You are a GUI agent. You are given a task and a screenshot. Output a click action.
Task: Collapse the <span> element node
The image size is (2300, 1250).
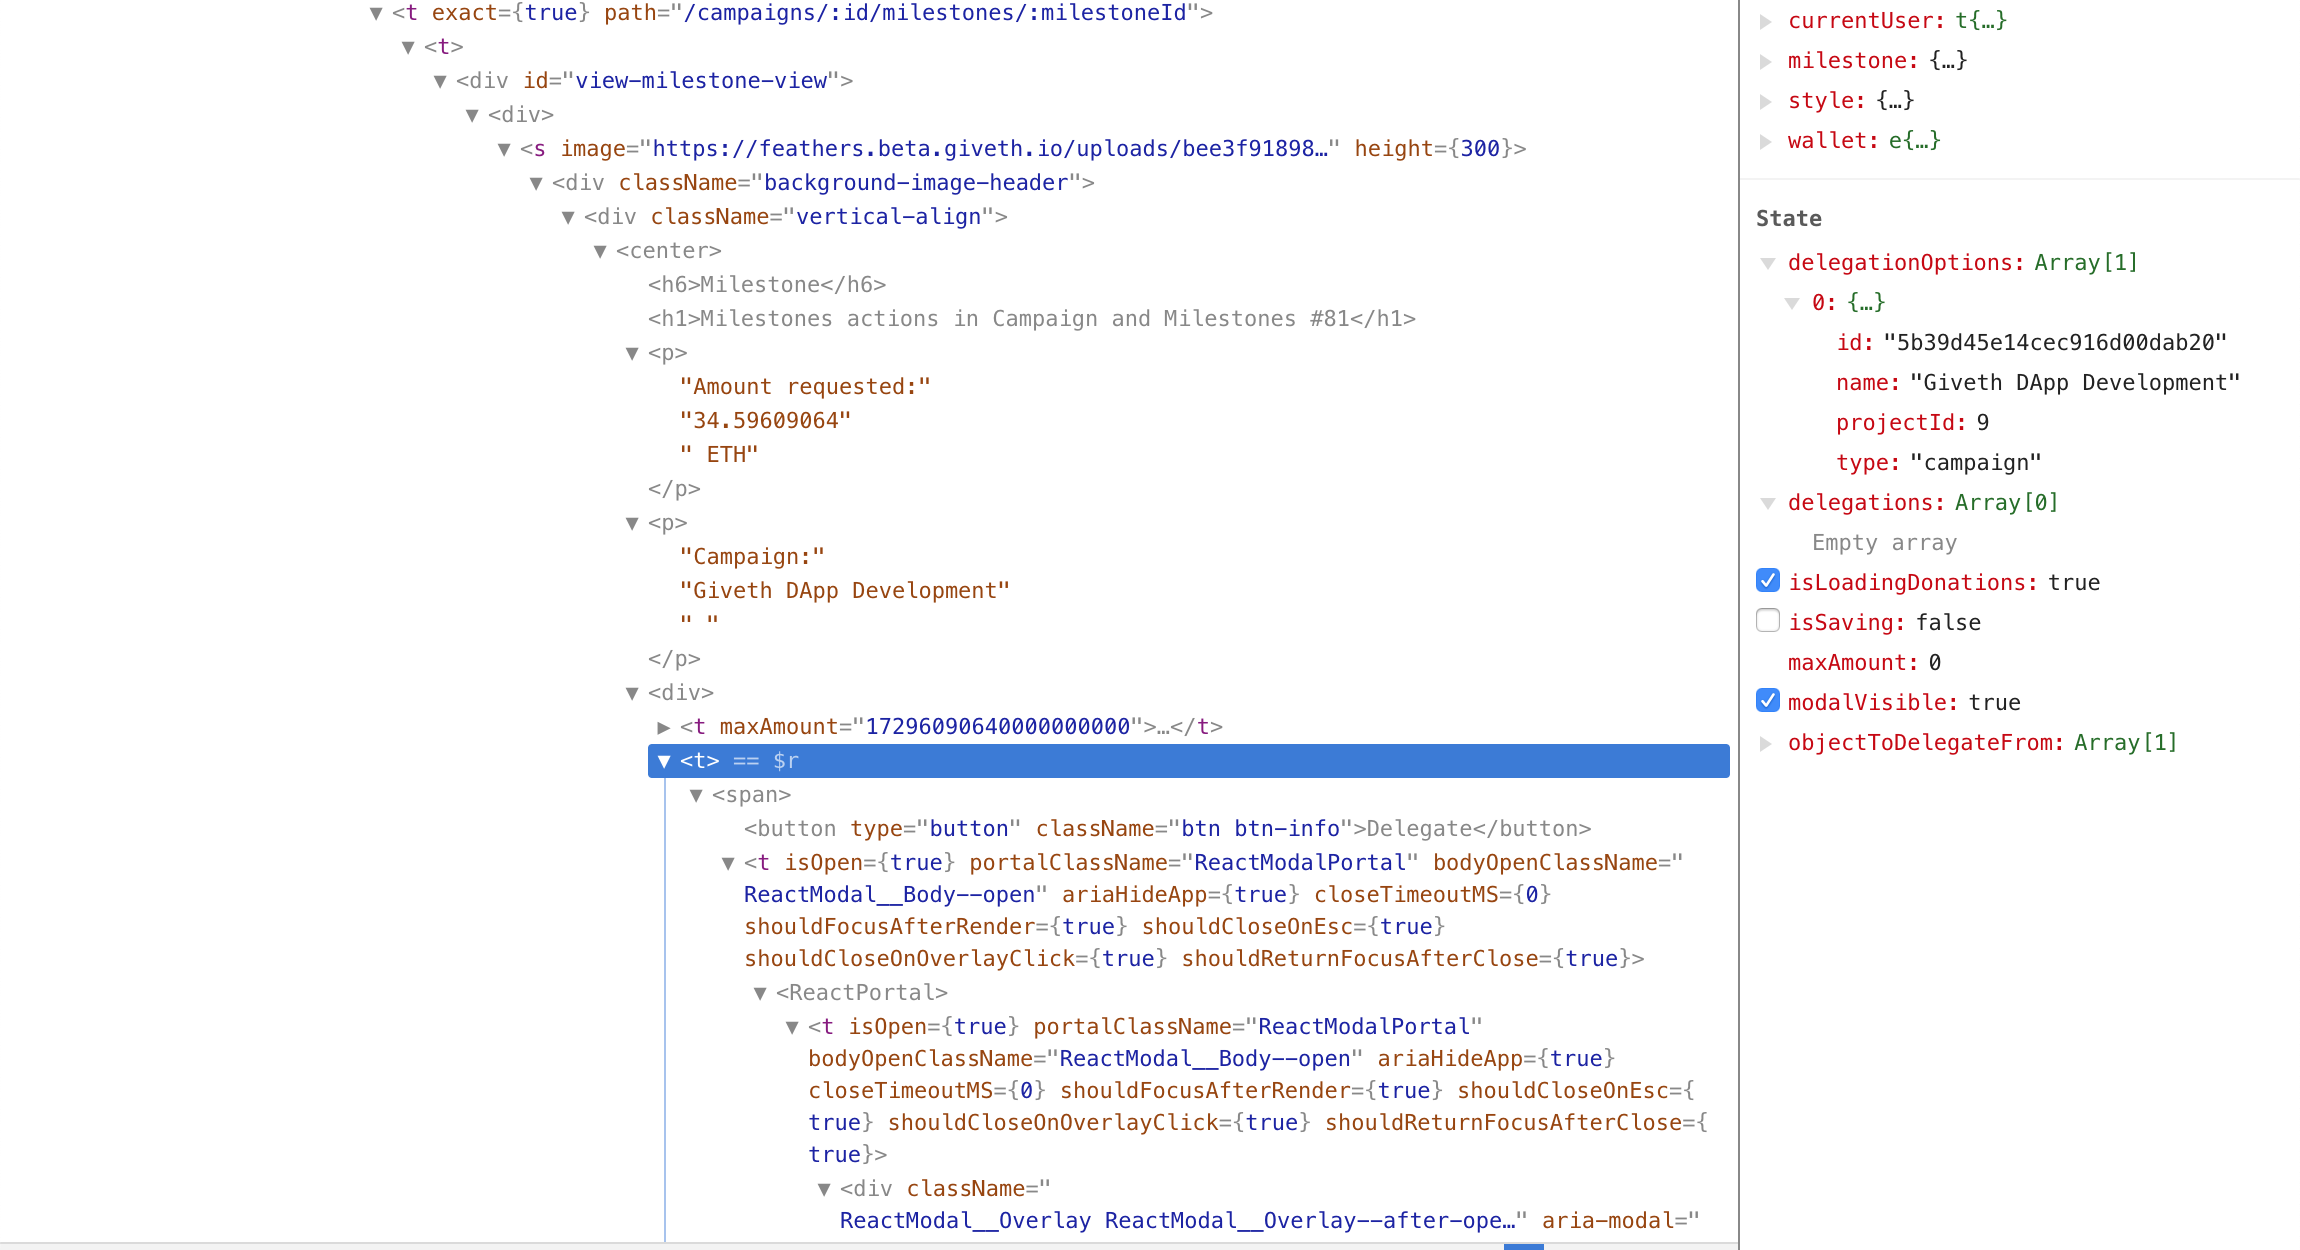[x=696, y=795]
